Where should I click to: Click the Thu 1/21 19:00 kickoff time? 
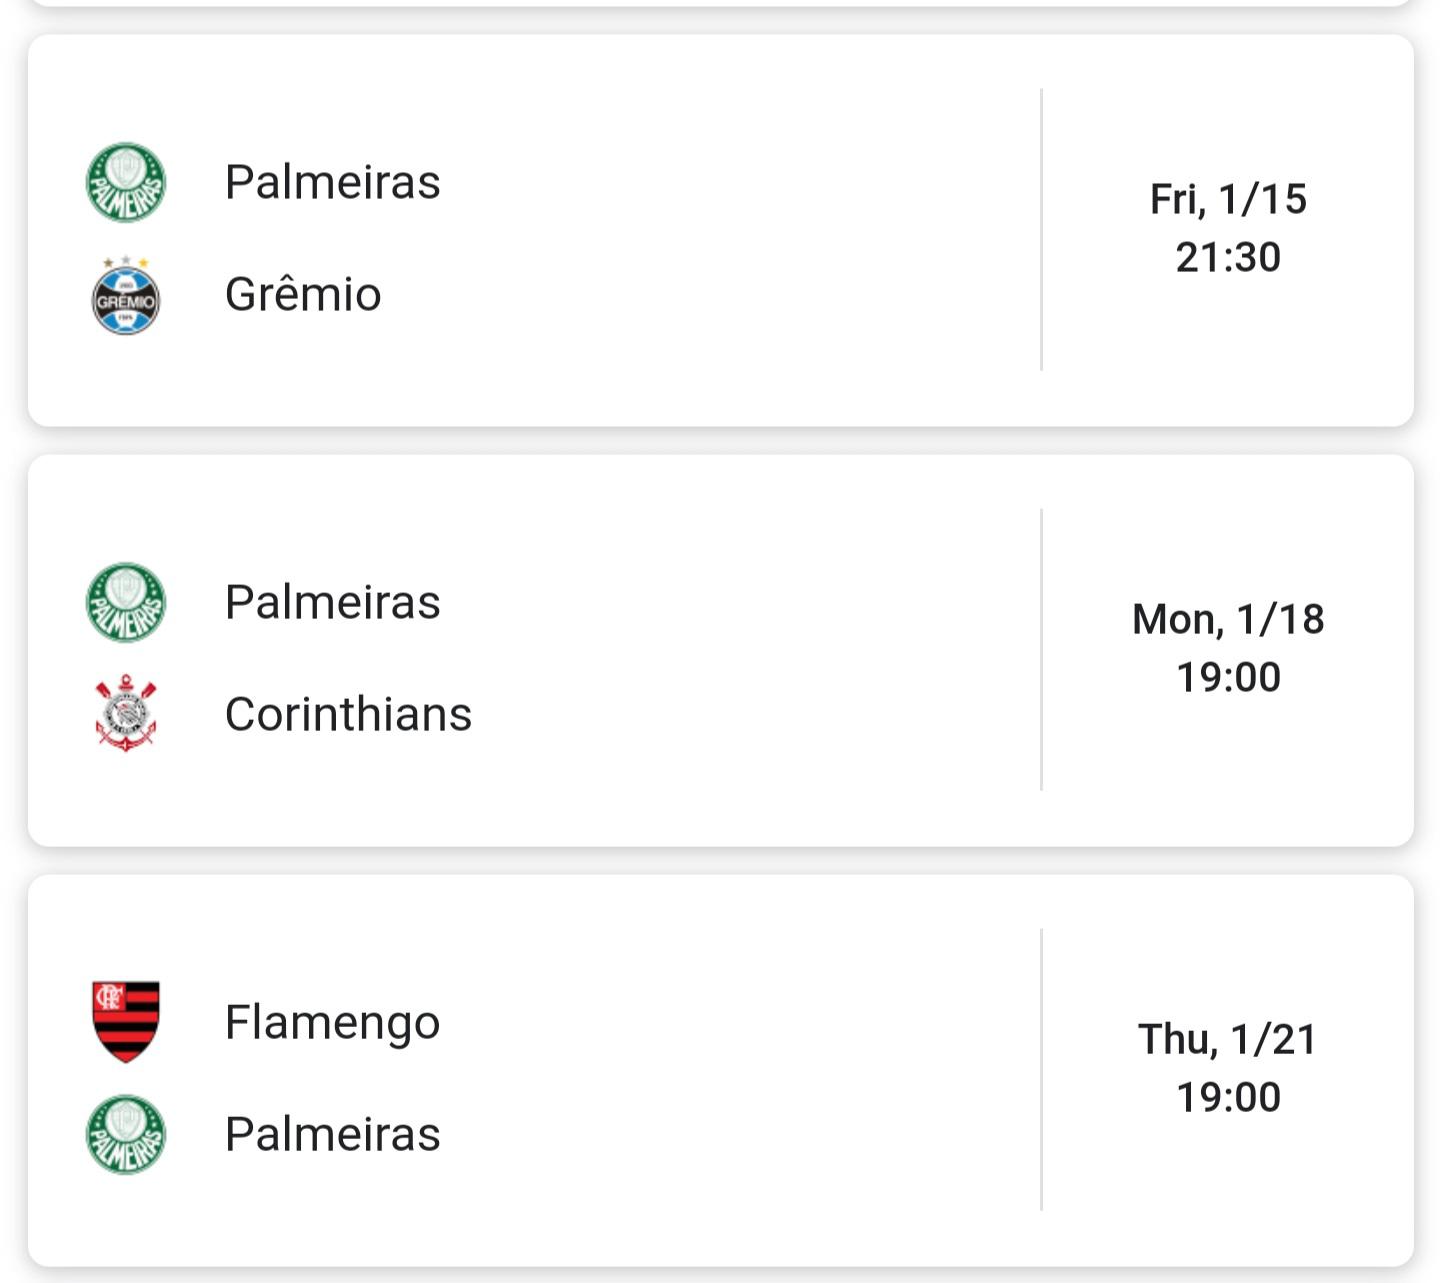1228,1097
